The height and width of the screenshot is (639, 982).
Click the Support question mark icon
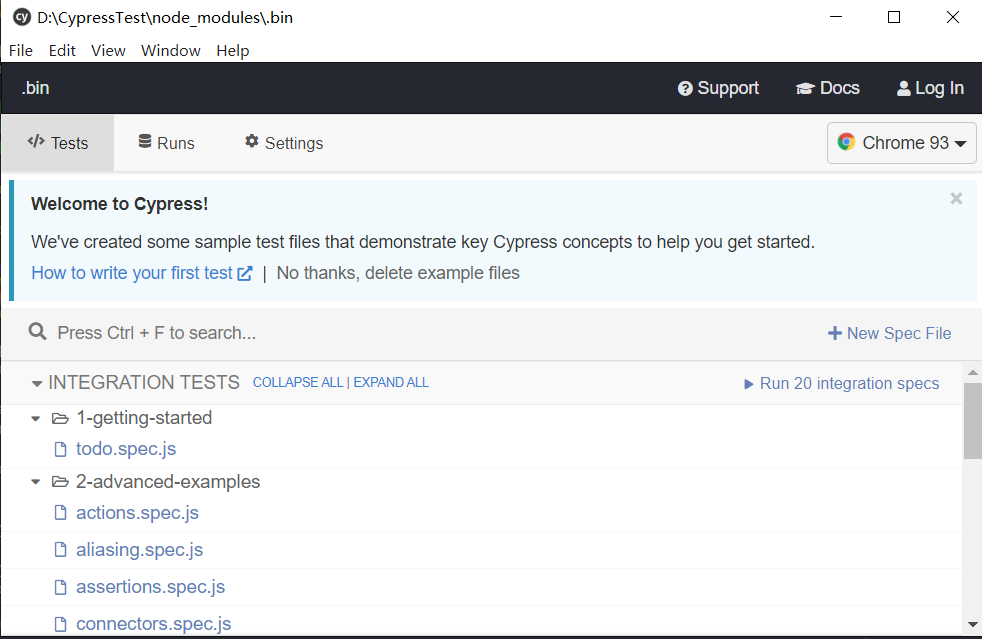[685, 88]
